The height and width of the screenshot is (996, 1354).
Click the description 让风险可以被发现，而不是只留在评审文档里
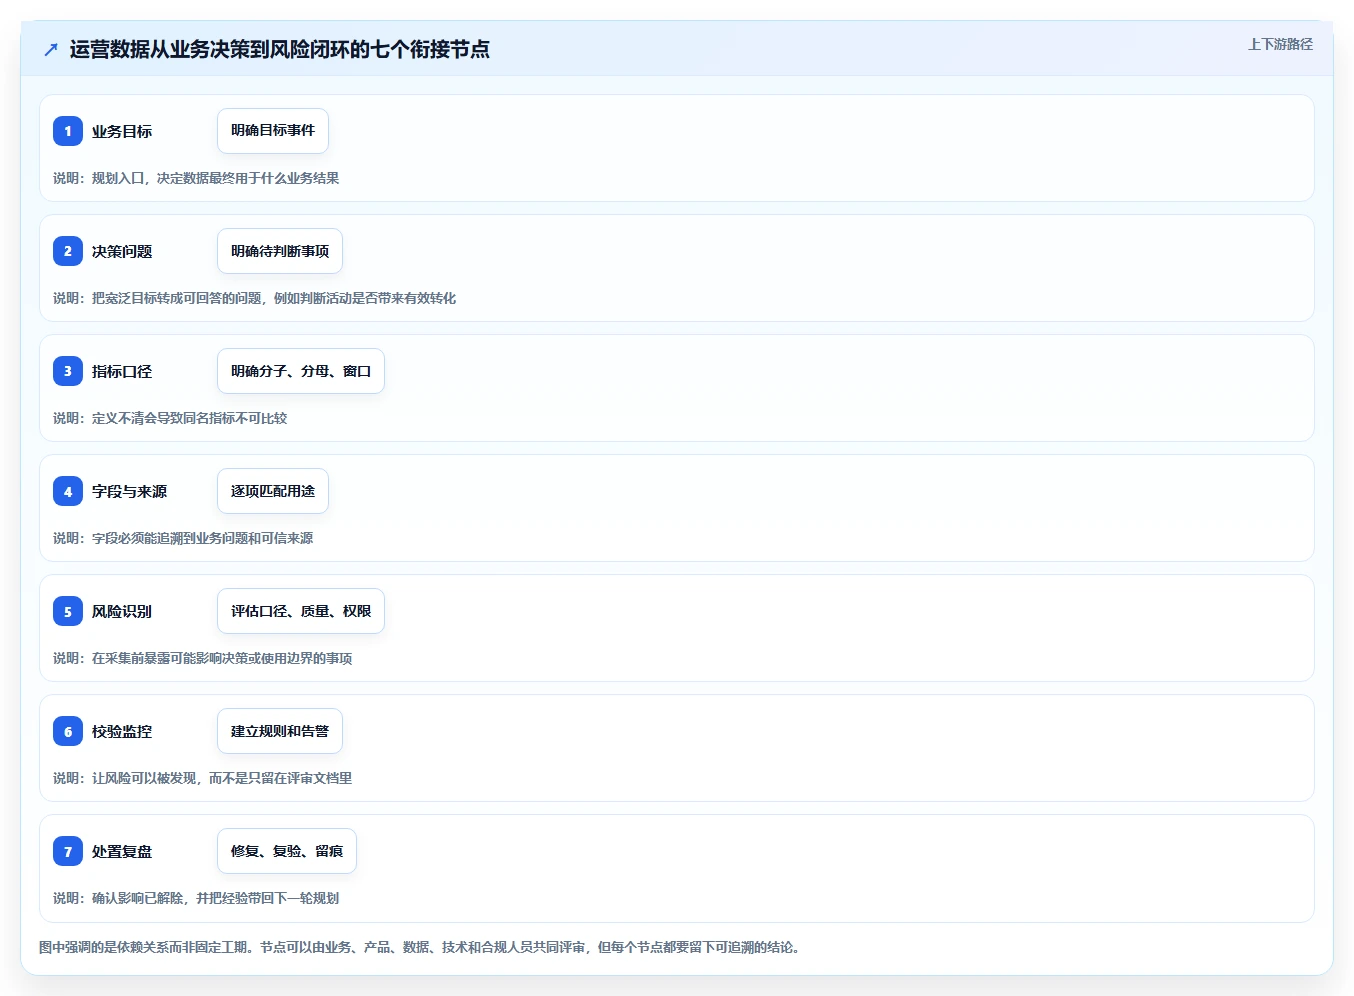pos(202,778)
